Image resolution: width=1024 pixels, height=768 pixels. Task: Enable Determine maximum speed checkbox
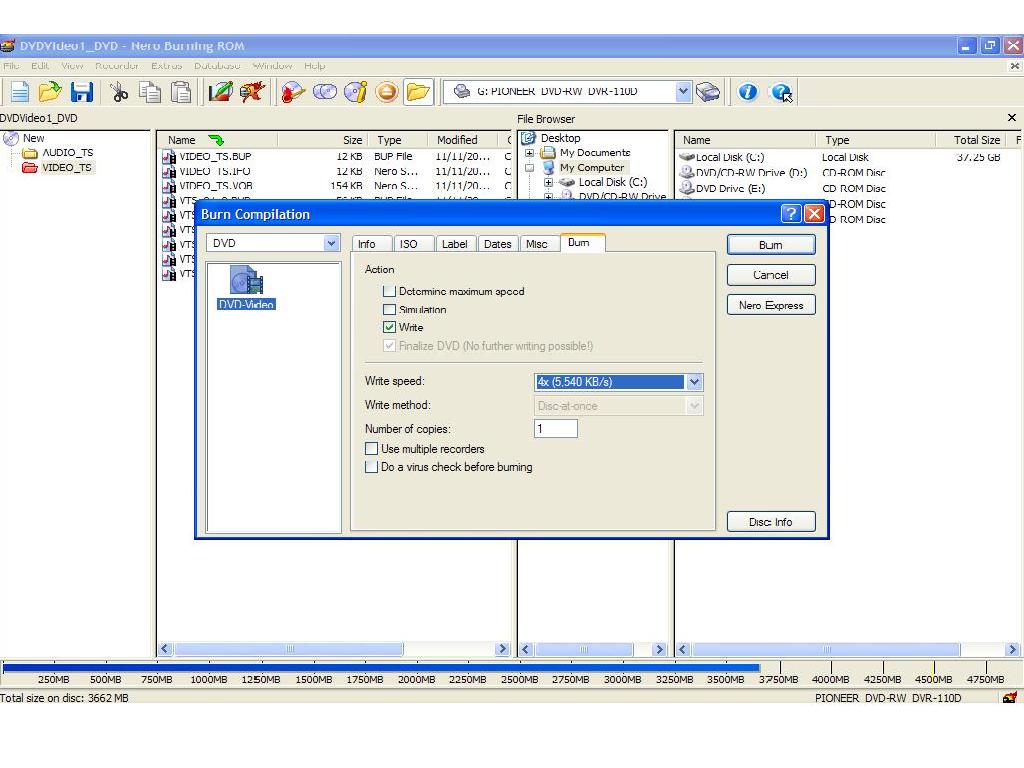[x=389, y=291]
